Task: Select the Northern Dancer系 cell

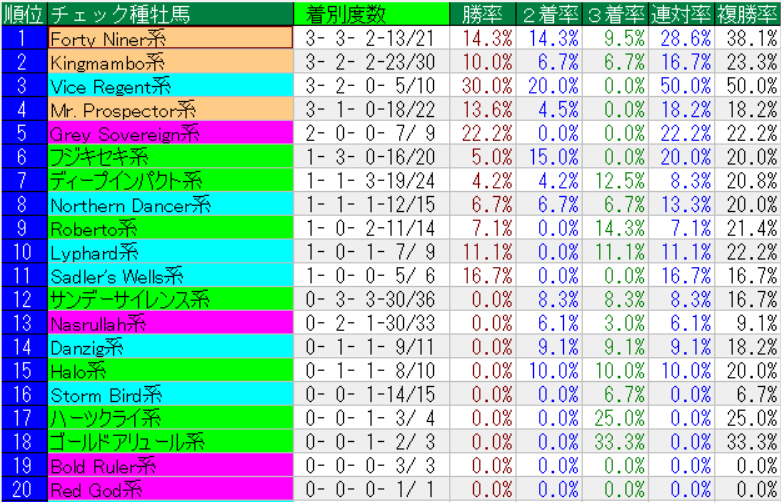Action: pyautogui.click(x=171, y=204)
